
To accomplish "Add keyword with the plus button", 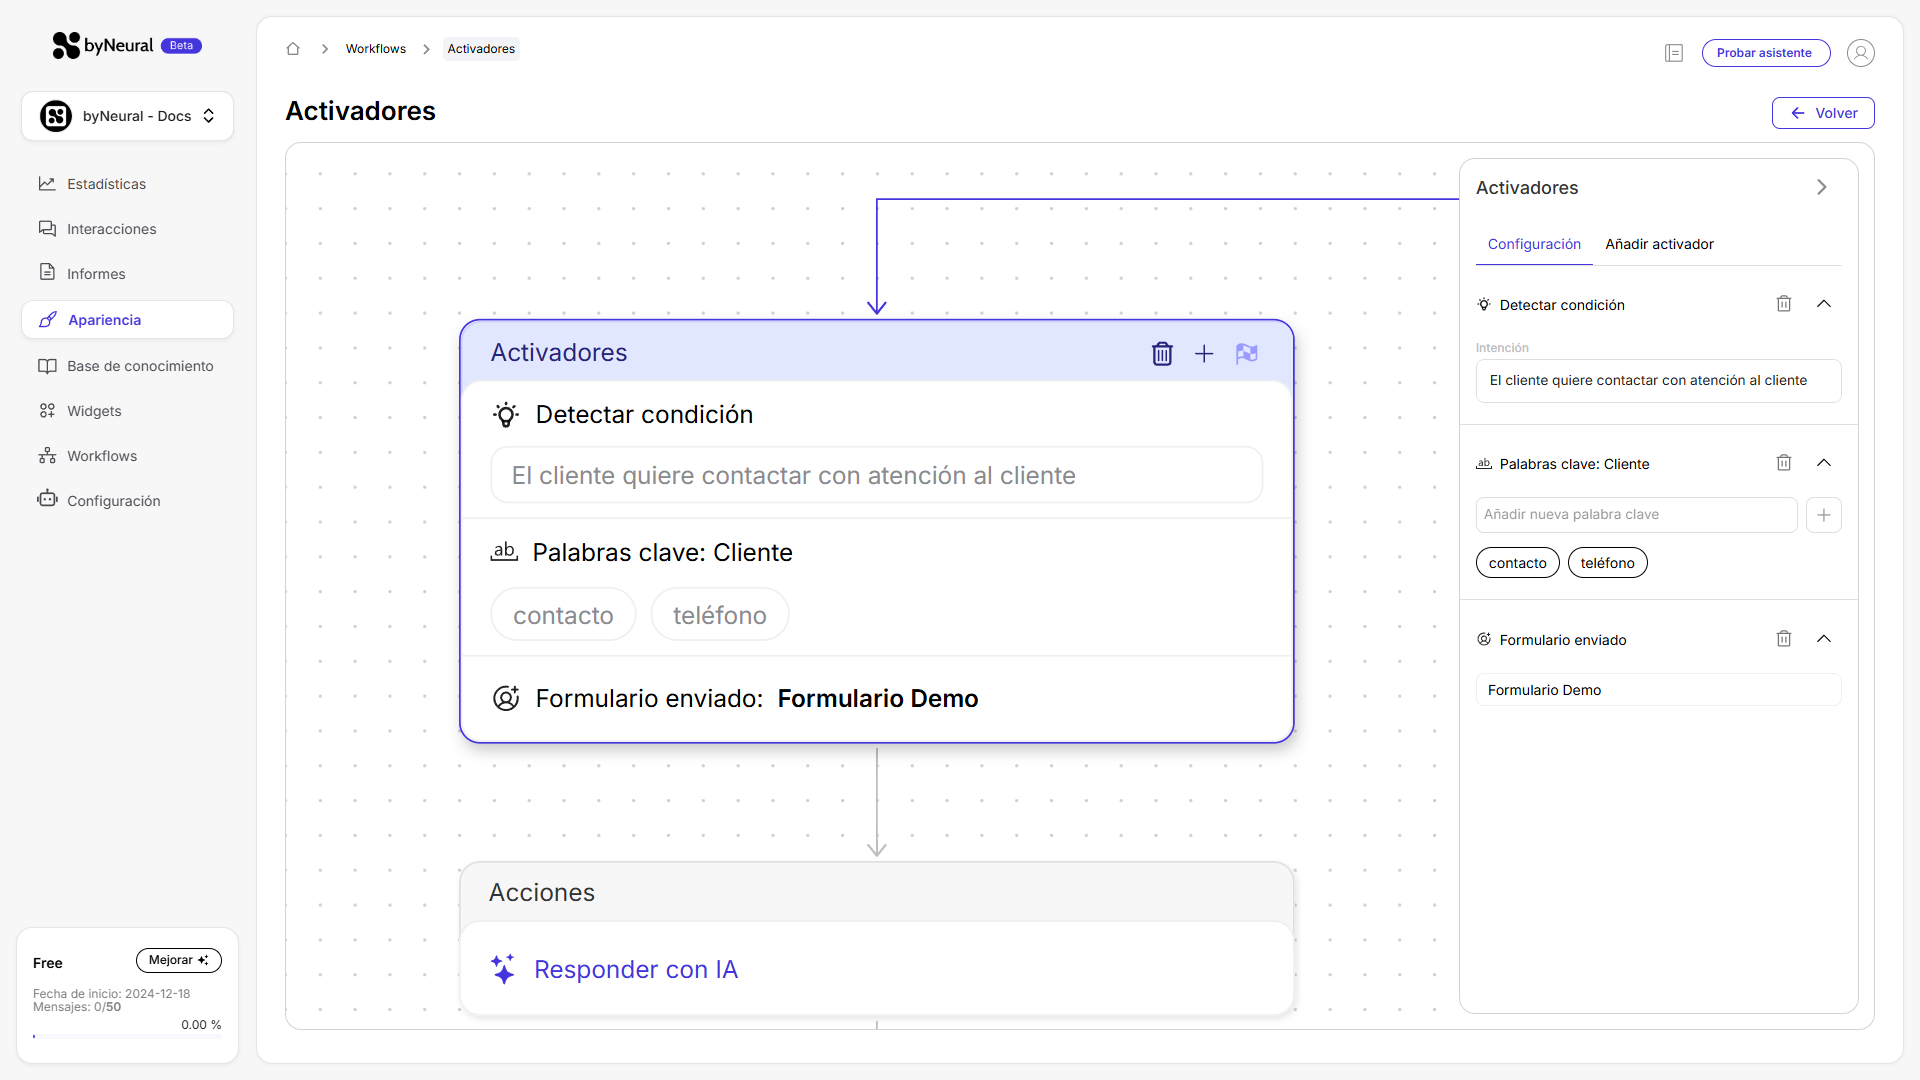I will pos(1823,515).
